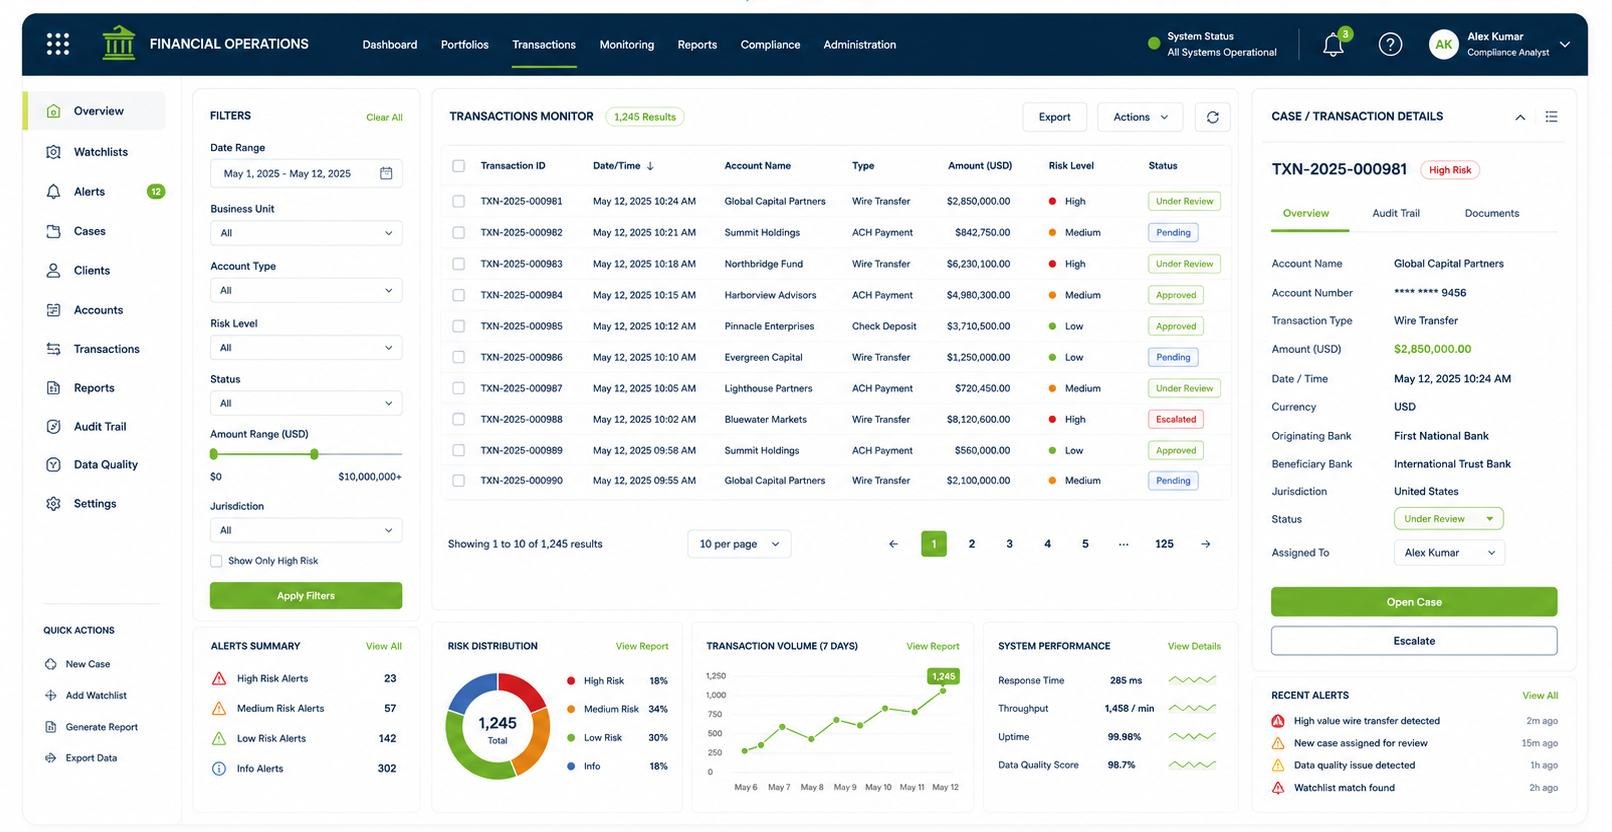Select the checkbox for TXN-2025-000983
This screenshot has height=832, width=1612.
tap(458, 264)
